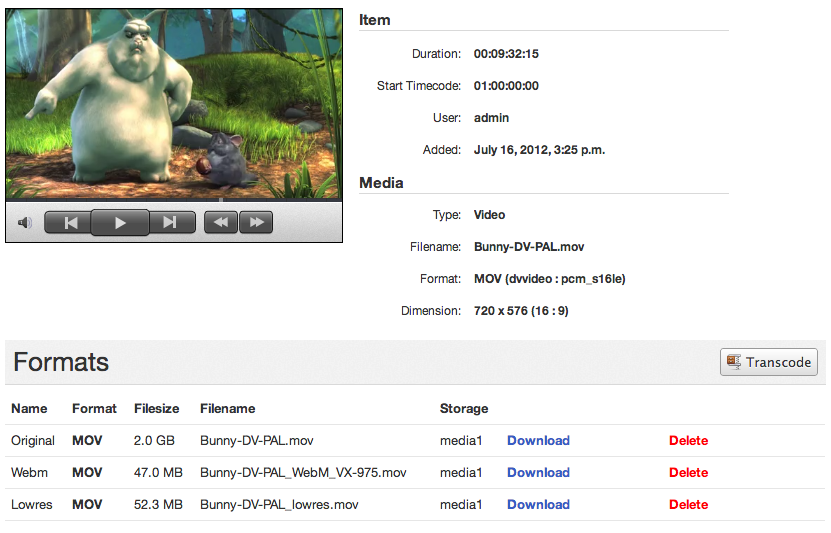Click the Storage column header
Screen dimensions: 831x533
464,408
